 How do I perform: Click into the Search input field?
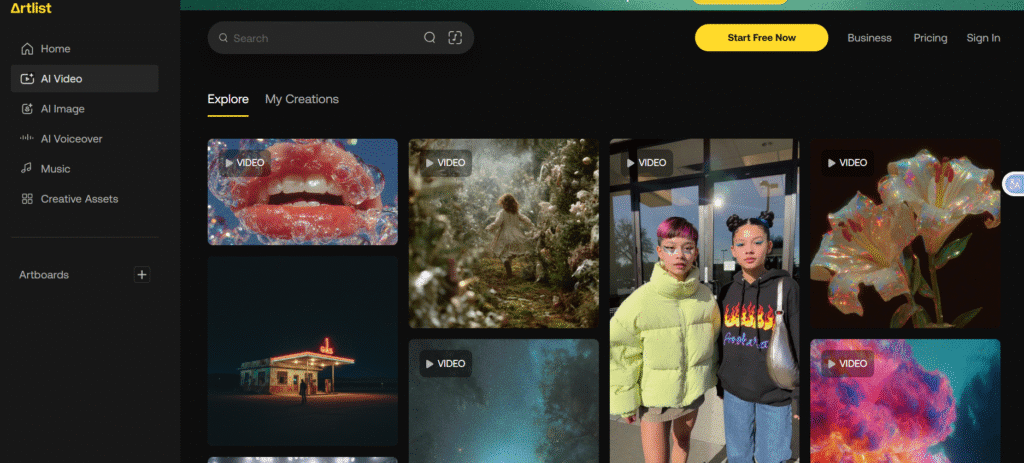point(320,38)
